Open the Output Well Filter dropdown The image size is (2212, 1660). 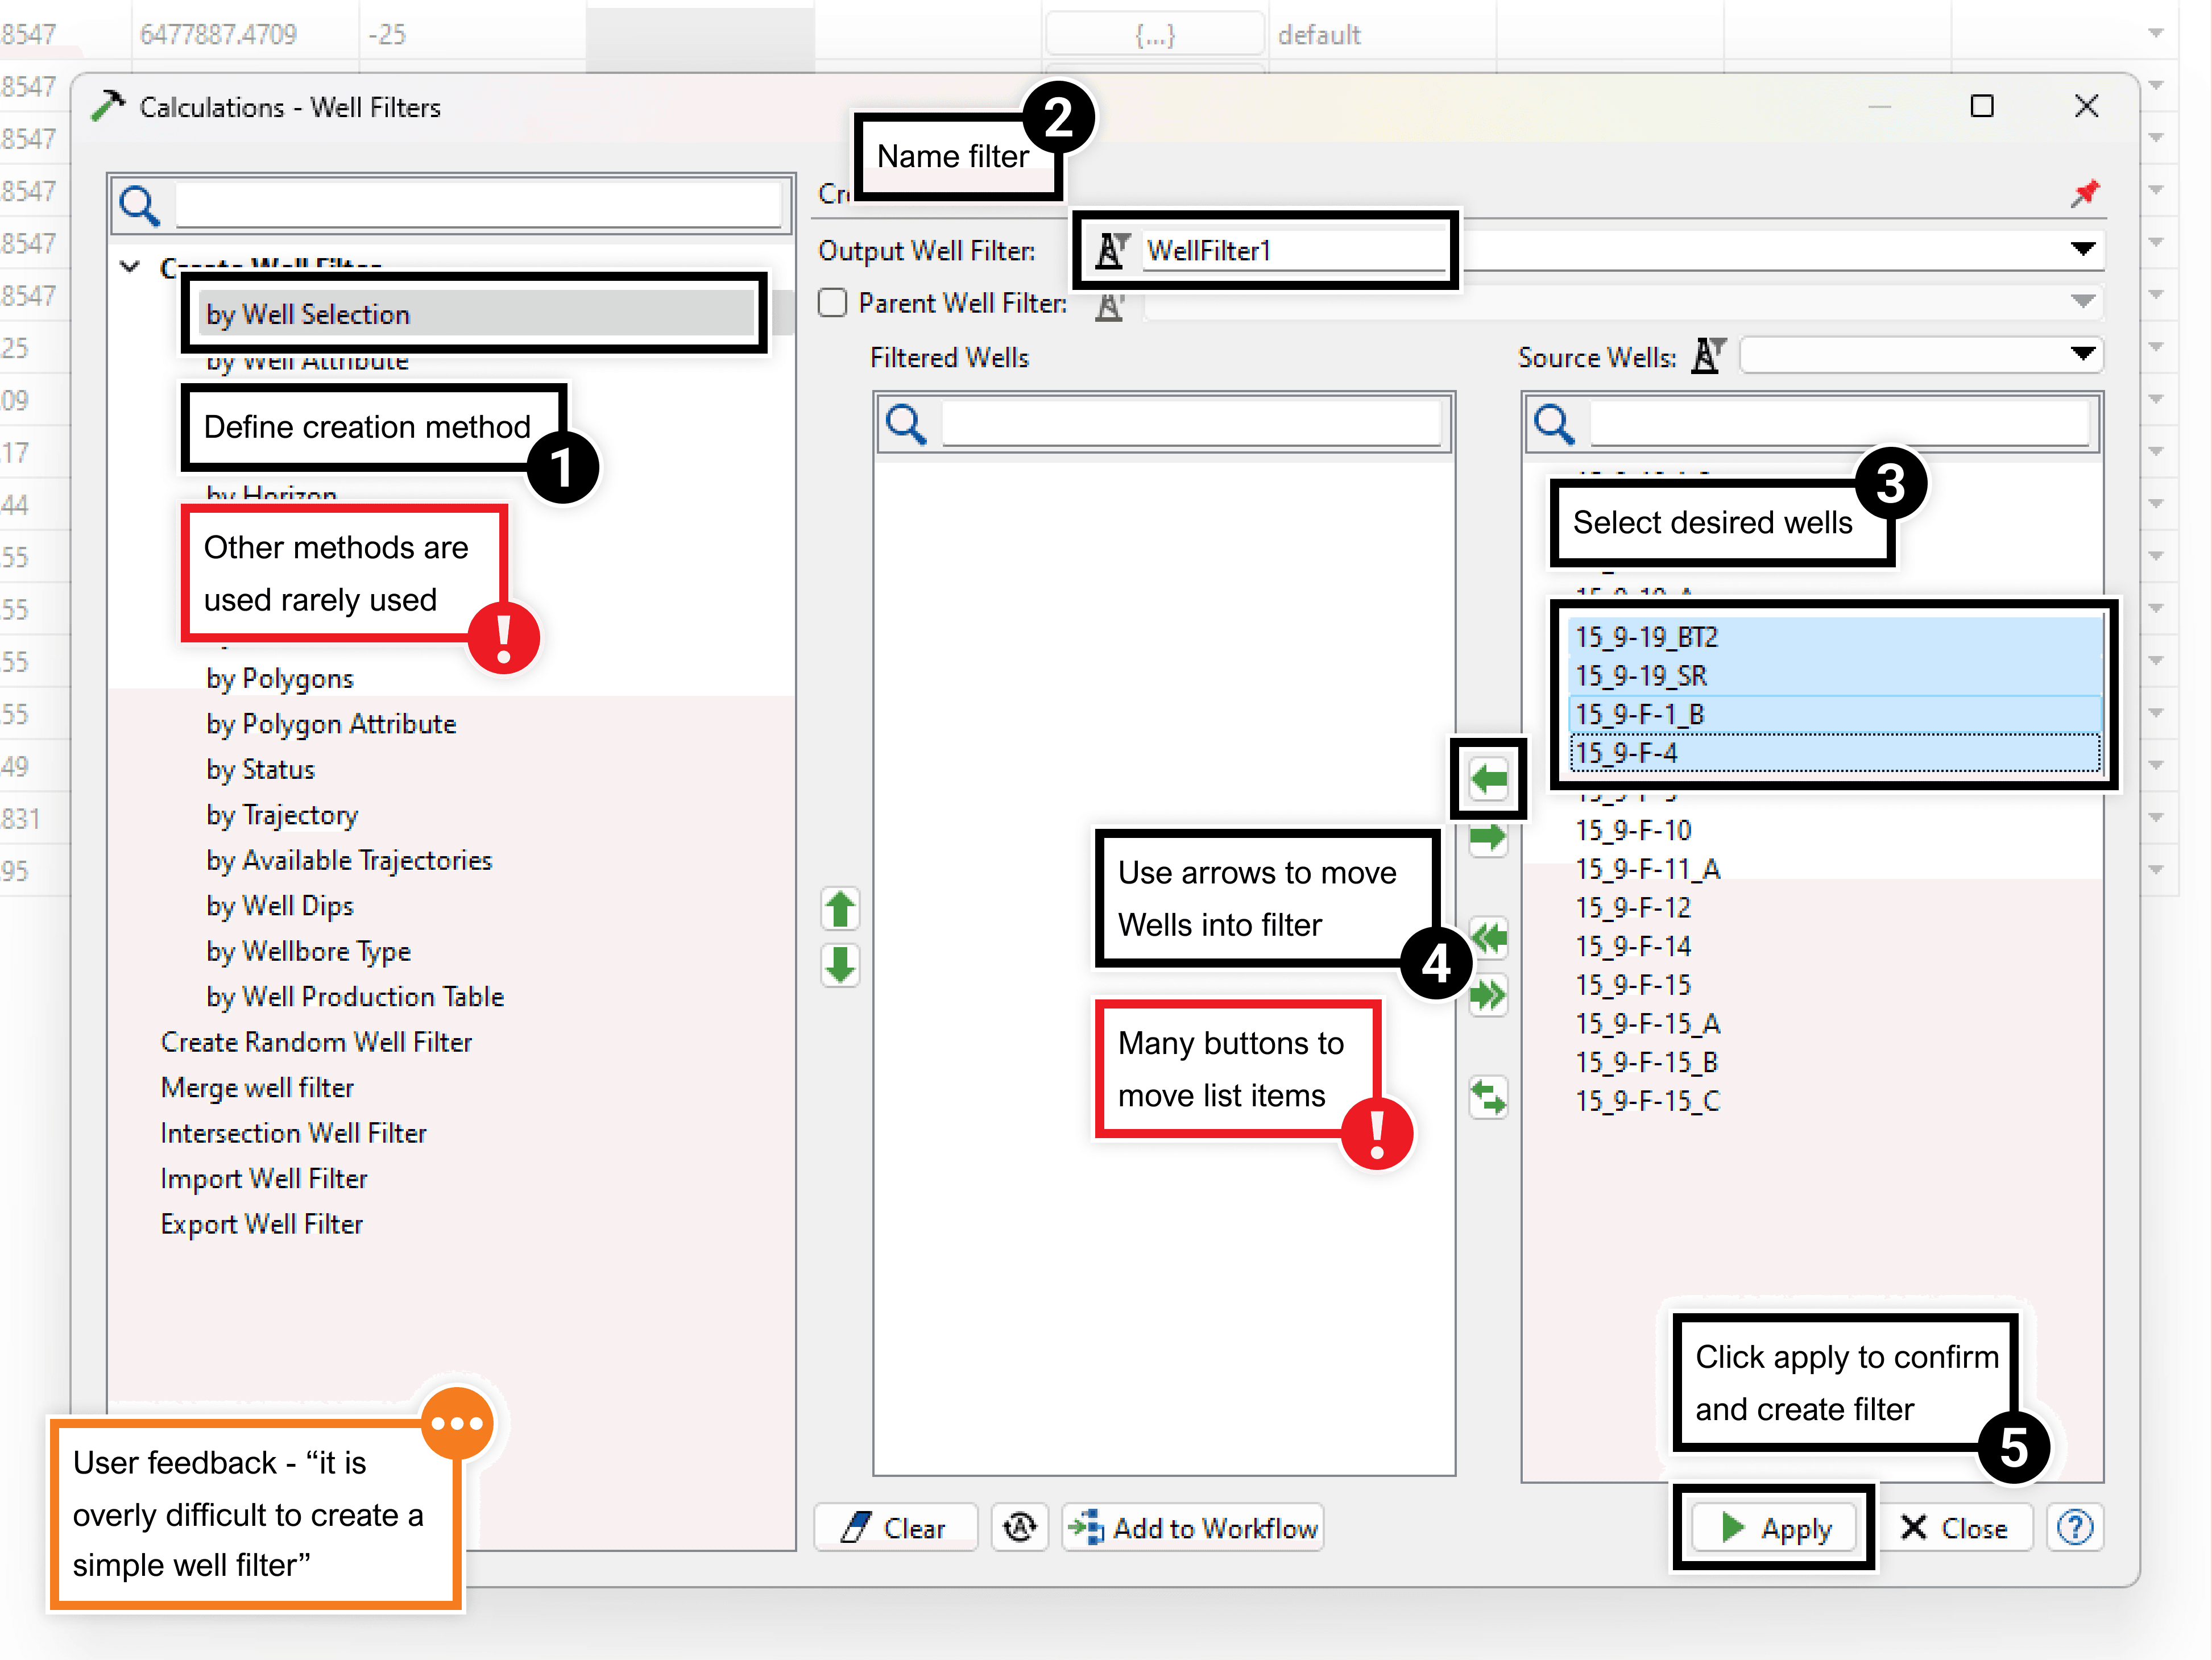click(2083, 250)
